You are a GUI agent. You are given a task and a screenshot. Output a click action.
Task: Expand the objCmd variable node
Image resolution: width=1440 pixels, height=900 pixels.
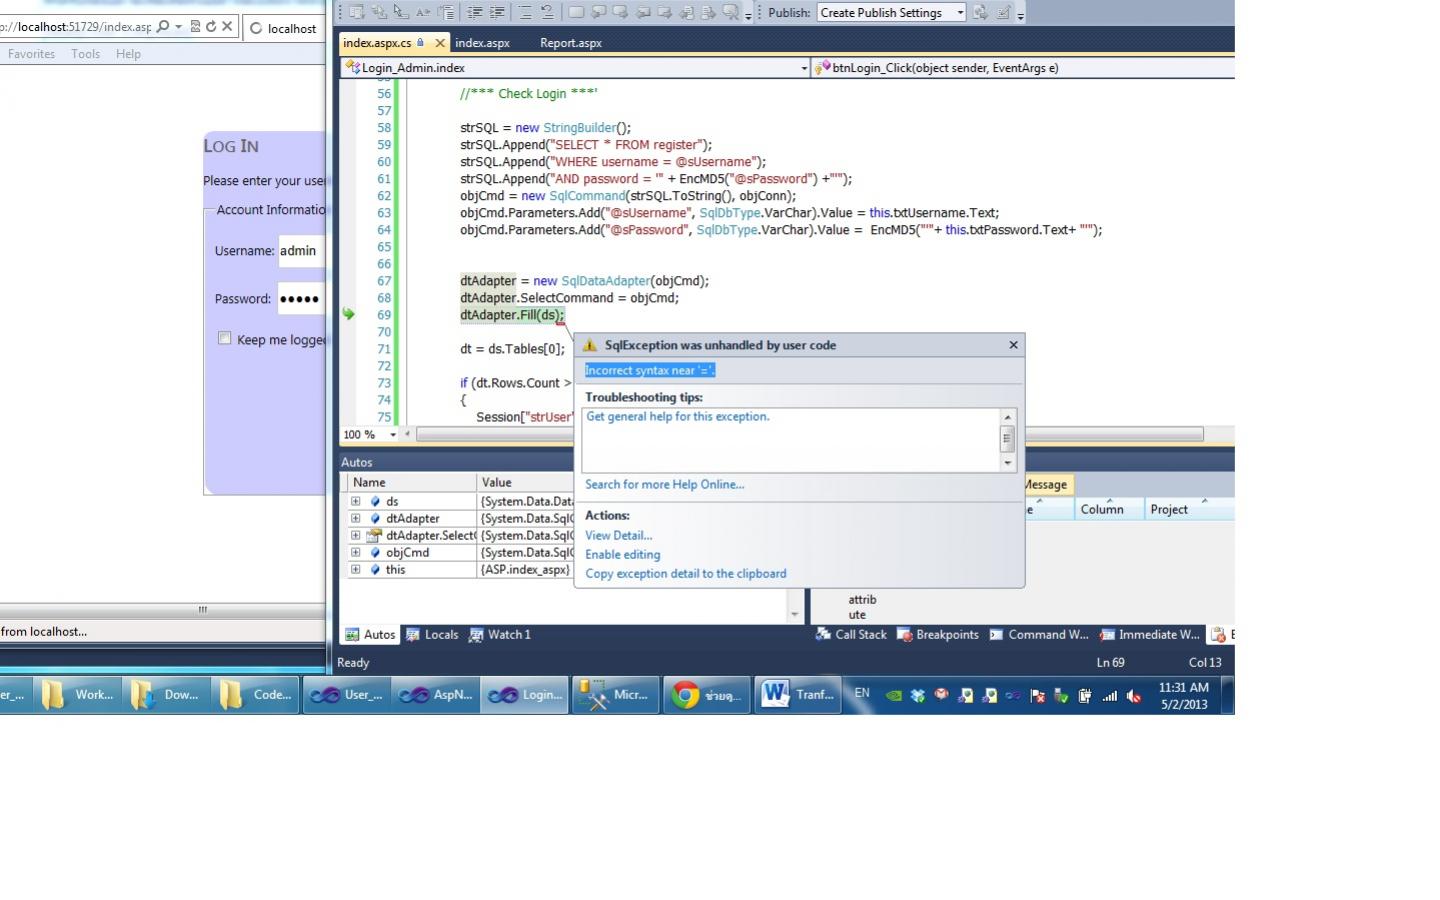(355, 552)
